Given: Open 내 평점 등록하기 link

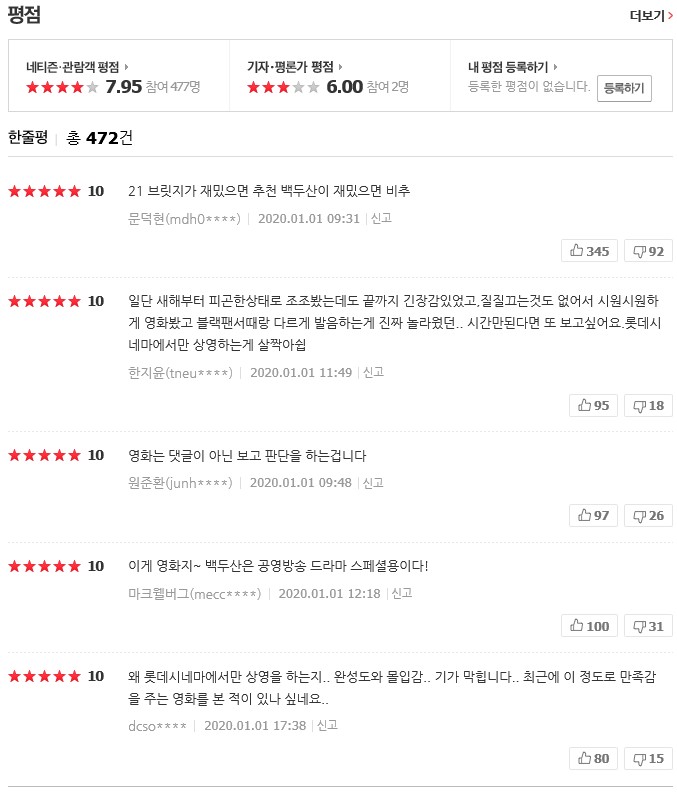Looking at the screenshot, I should coord(513,67).
